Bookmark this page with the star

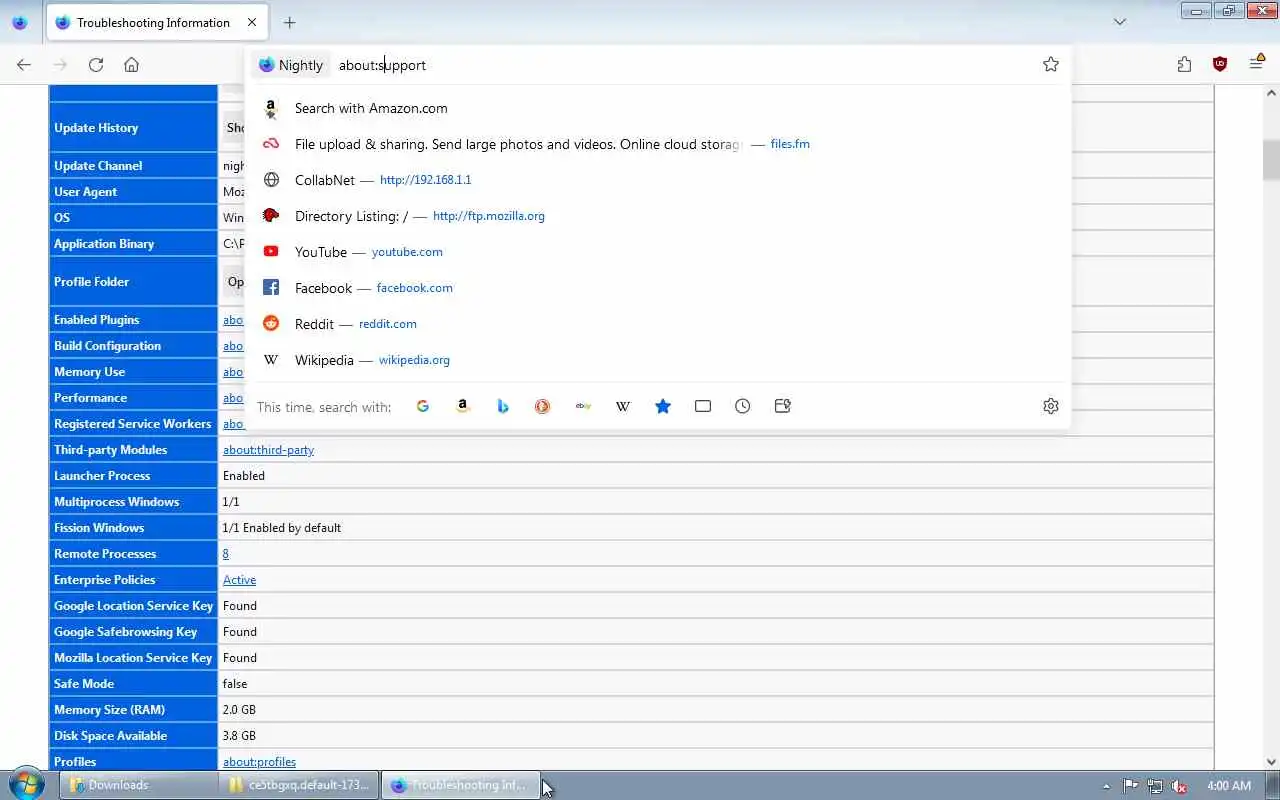click(x=1050, y=64)
